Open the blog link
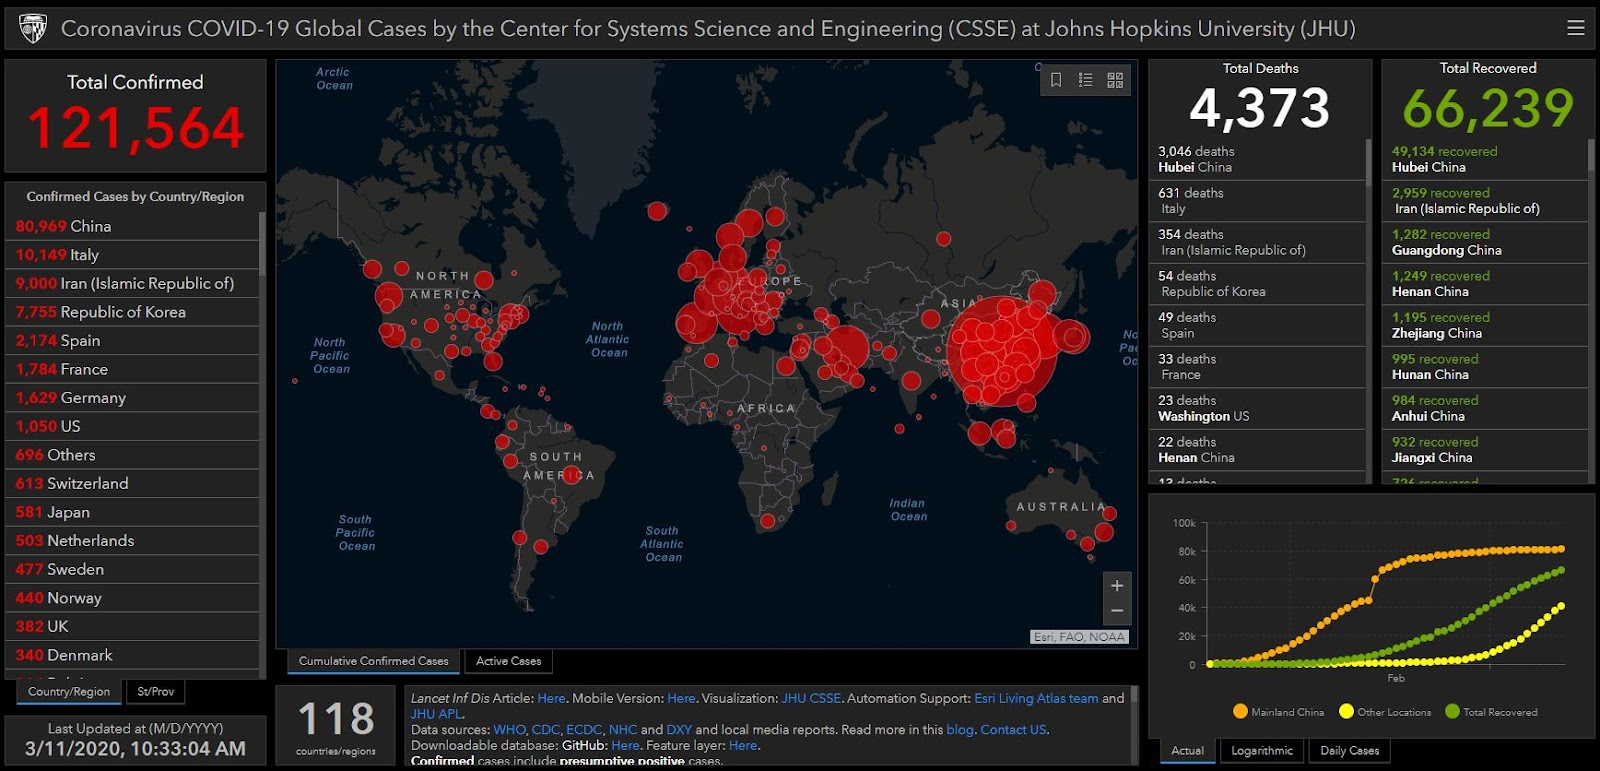This screenshot has height=771, width=1600. click(x=960, y=730)
